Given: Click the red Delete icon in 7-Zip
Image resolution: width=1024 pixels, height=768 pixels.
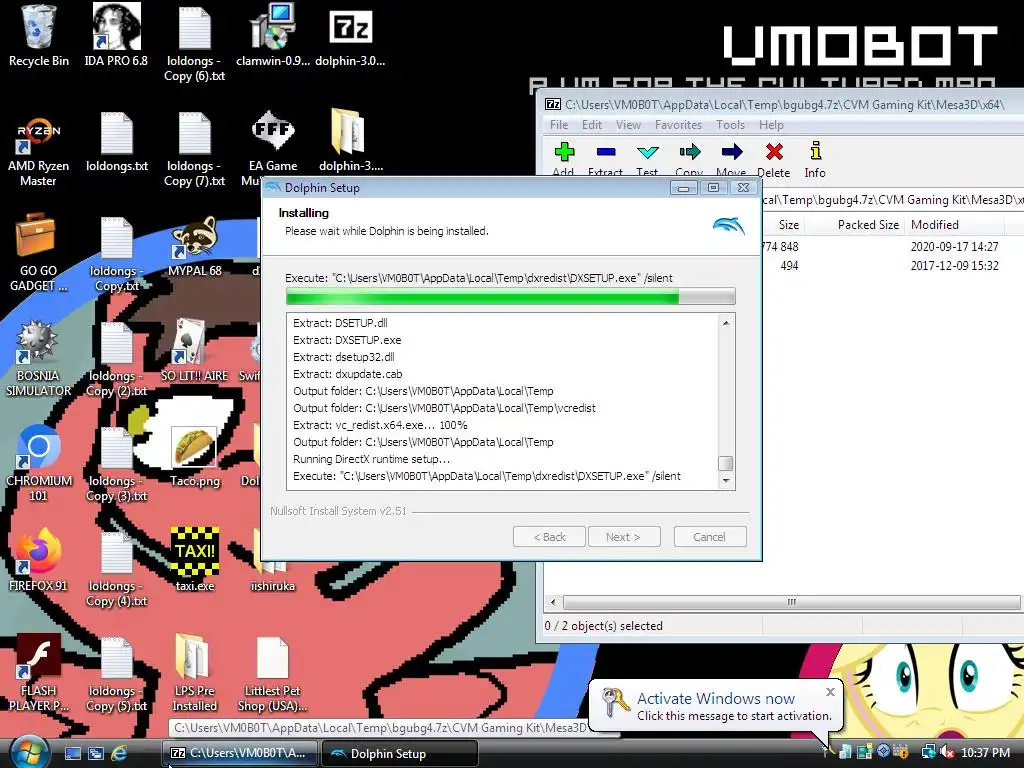Looking at the screenshot, I should point(774,152).
